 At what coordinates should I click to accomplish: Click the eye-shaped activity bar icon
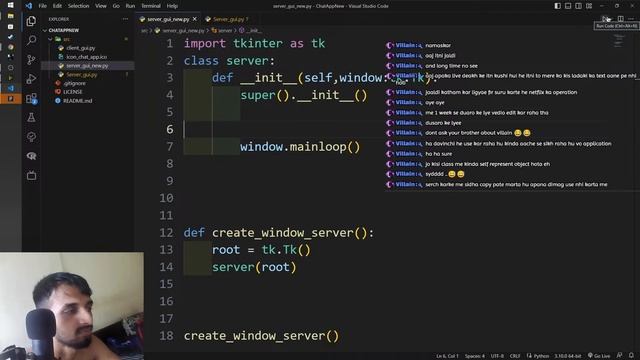31,156
